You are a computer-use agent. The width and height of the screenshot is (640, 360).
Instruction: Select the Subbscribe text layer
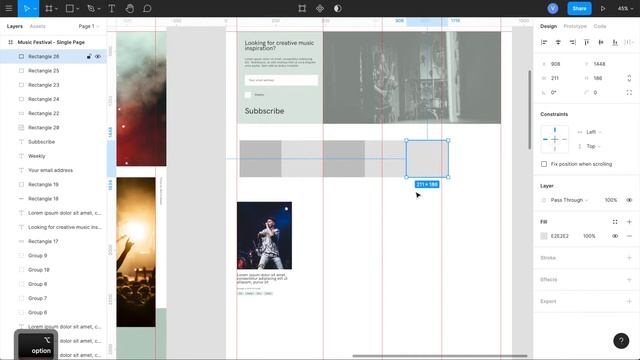41,142
